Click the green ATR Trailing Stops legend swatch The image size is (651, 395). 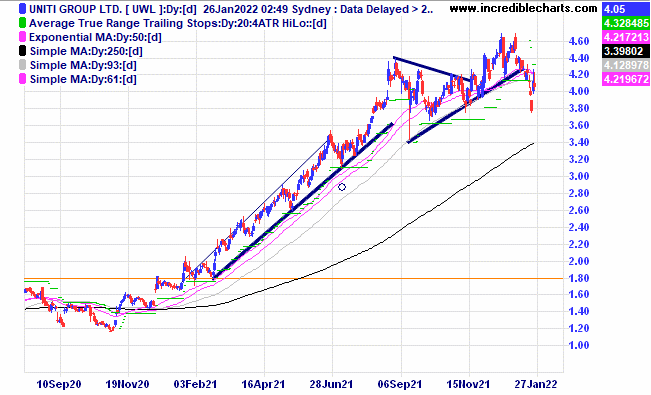[x=23, y=23]
